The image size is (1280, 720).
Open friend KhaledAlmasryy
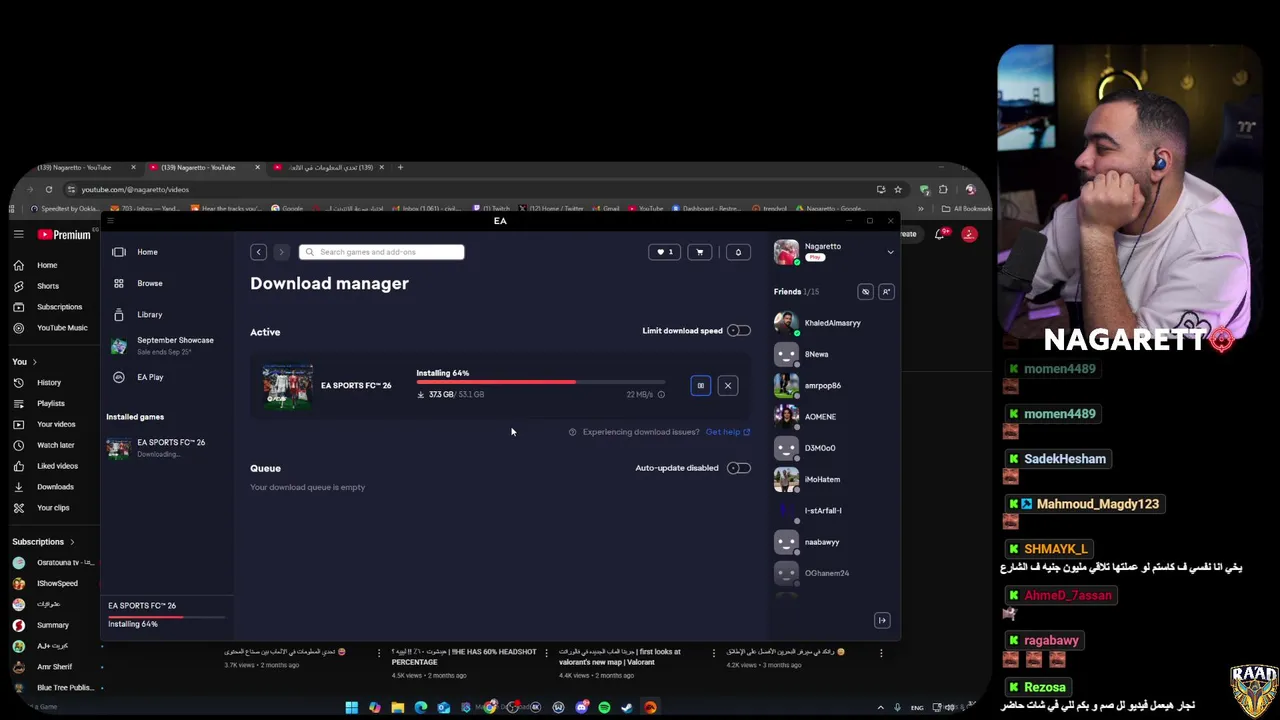(830, 323)
